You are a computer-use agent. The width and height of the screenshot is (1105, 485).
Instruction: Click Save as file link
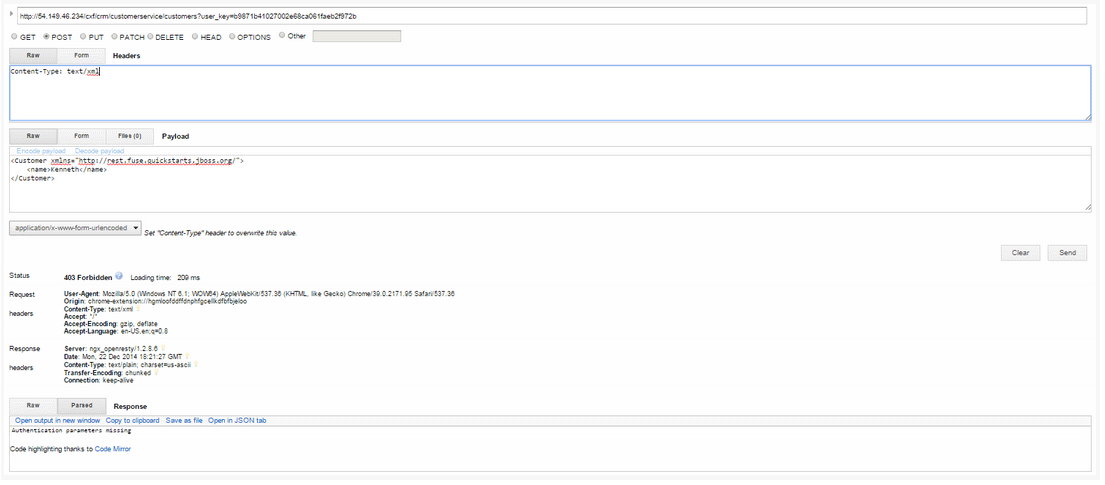point(184,421)
